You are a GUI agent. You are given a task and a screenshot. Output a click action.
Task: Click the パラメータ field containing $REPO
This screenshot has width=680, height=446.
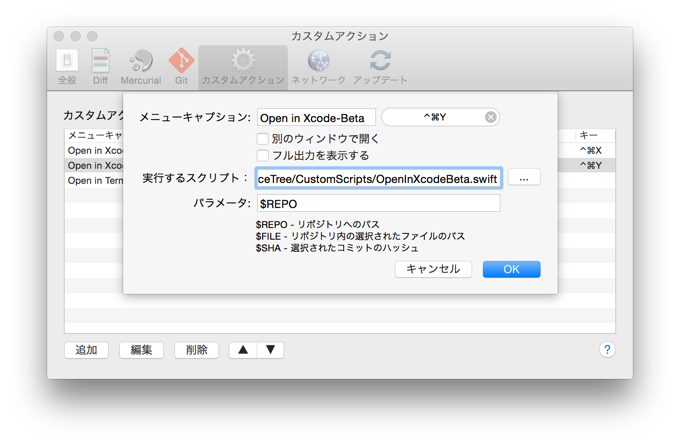pyautogui.click(x=379, y=203)
